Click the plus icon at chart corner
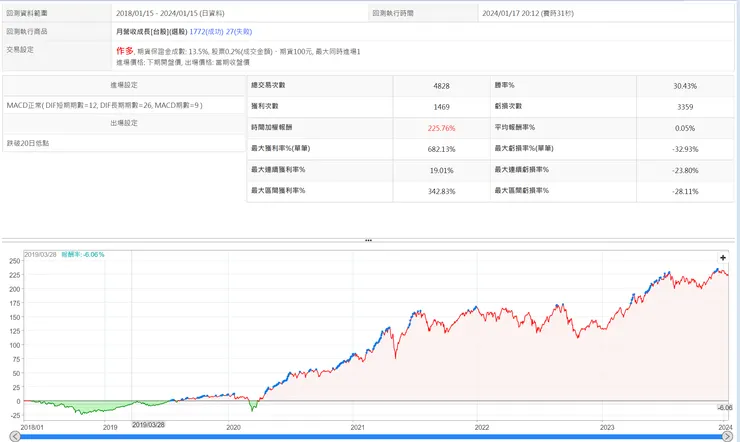This screenshot has width=740, height=442. pyautogui.click(x=723, y=258)
